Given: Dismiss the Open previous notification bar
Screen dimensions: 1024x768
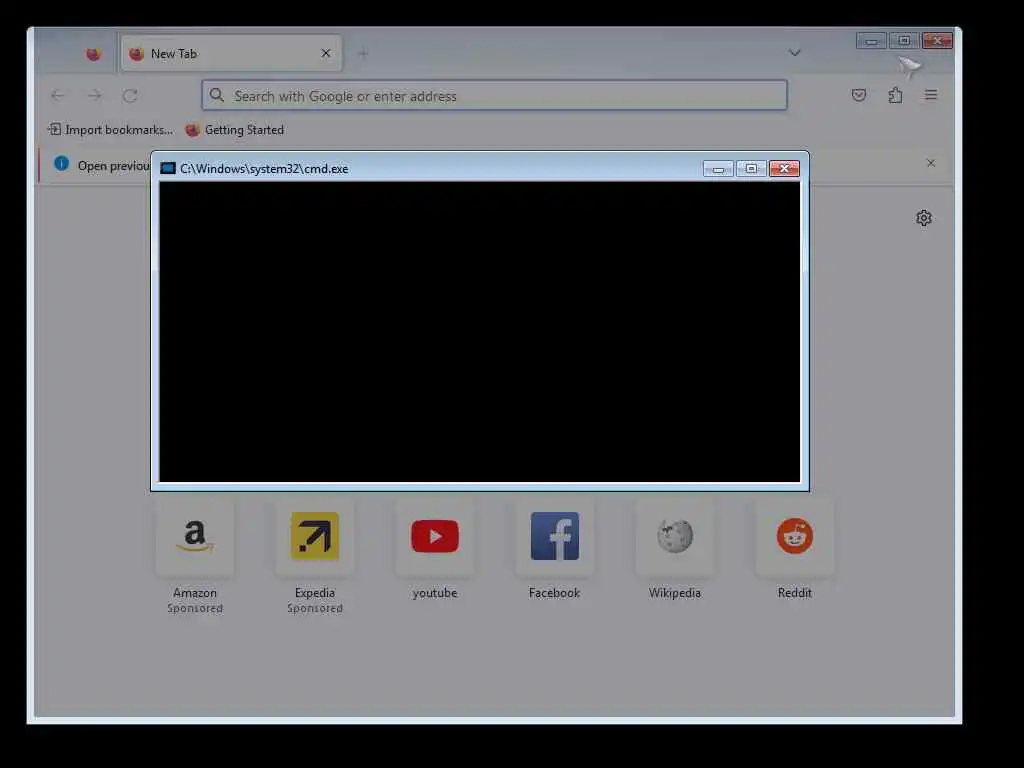Looking at the screenshot, I should [x=931, y=163].
